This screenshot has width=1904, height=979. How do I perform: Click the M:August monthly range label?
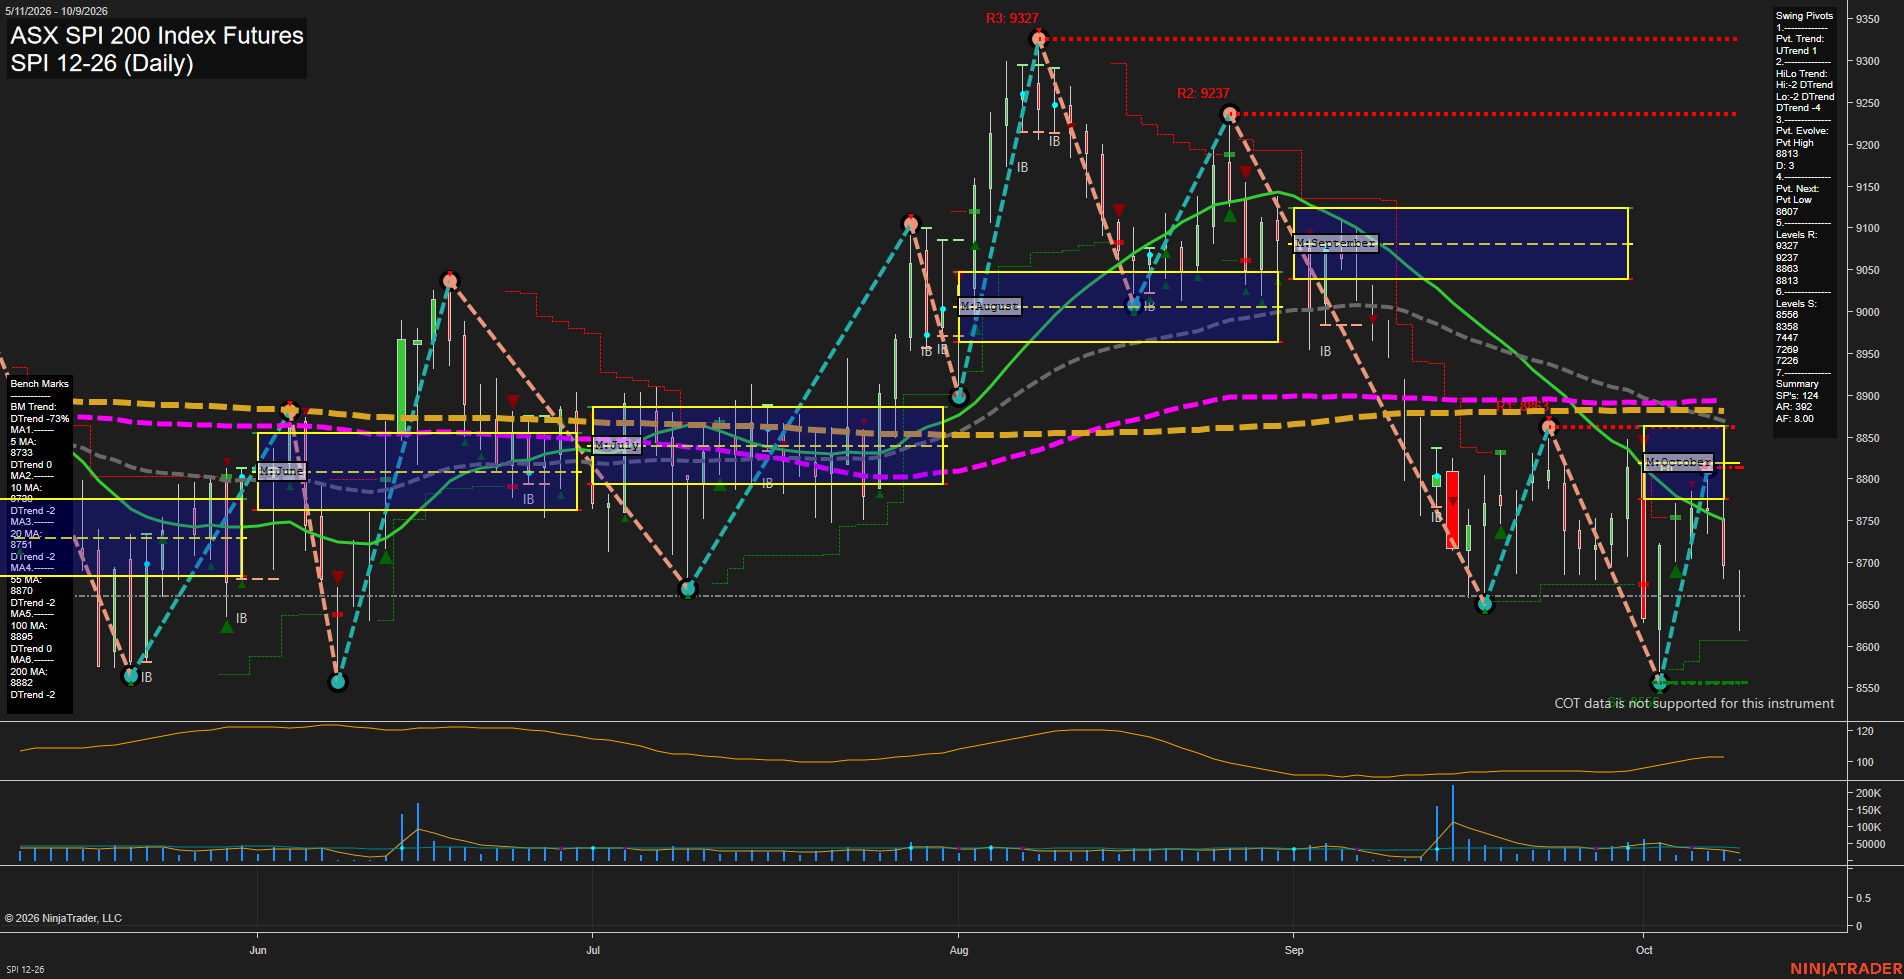coord(990,306)
